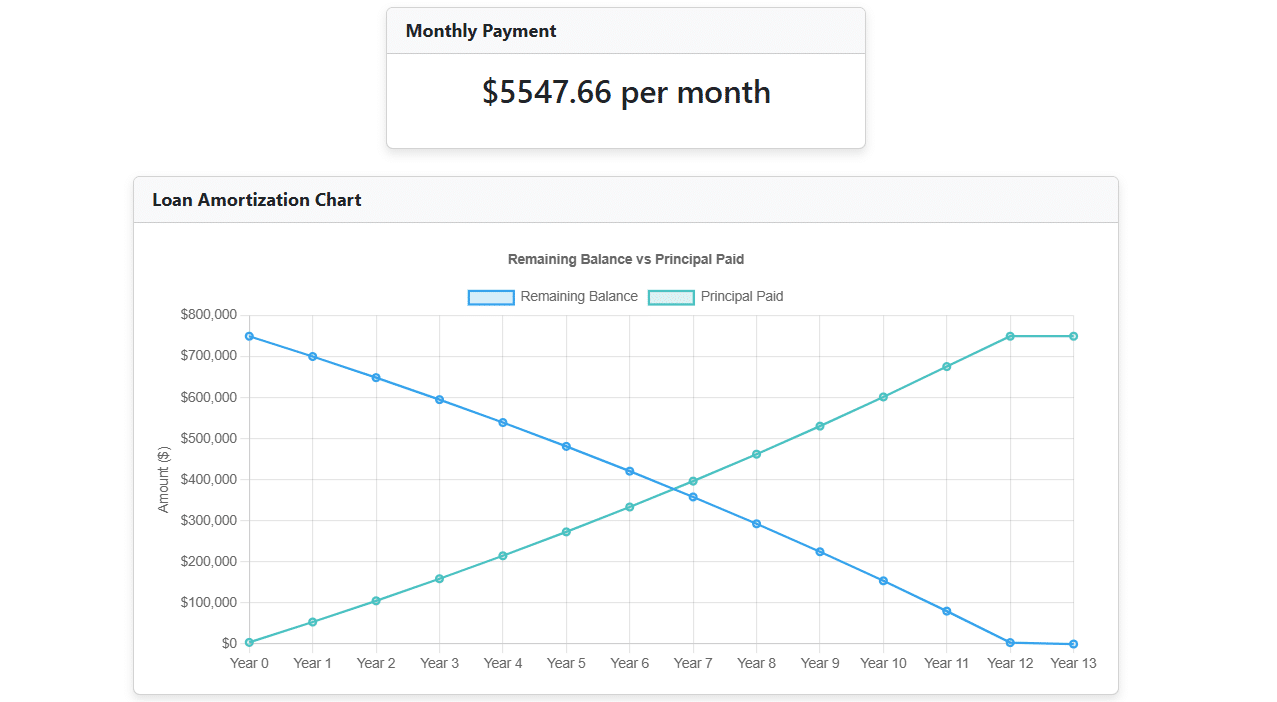Click the teal Principal Paid legend swatch
This screenshot has width=1277, height=702.
coord(671,297)
